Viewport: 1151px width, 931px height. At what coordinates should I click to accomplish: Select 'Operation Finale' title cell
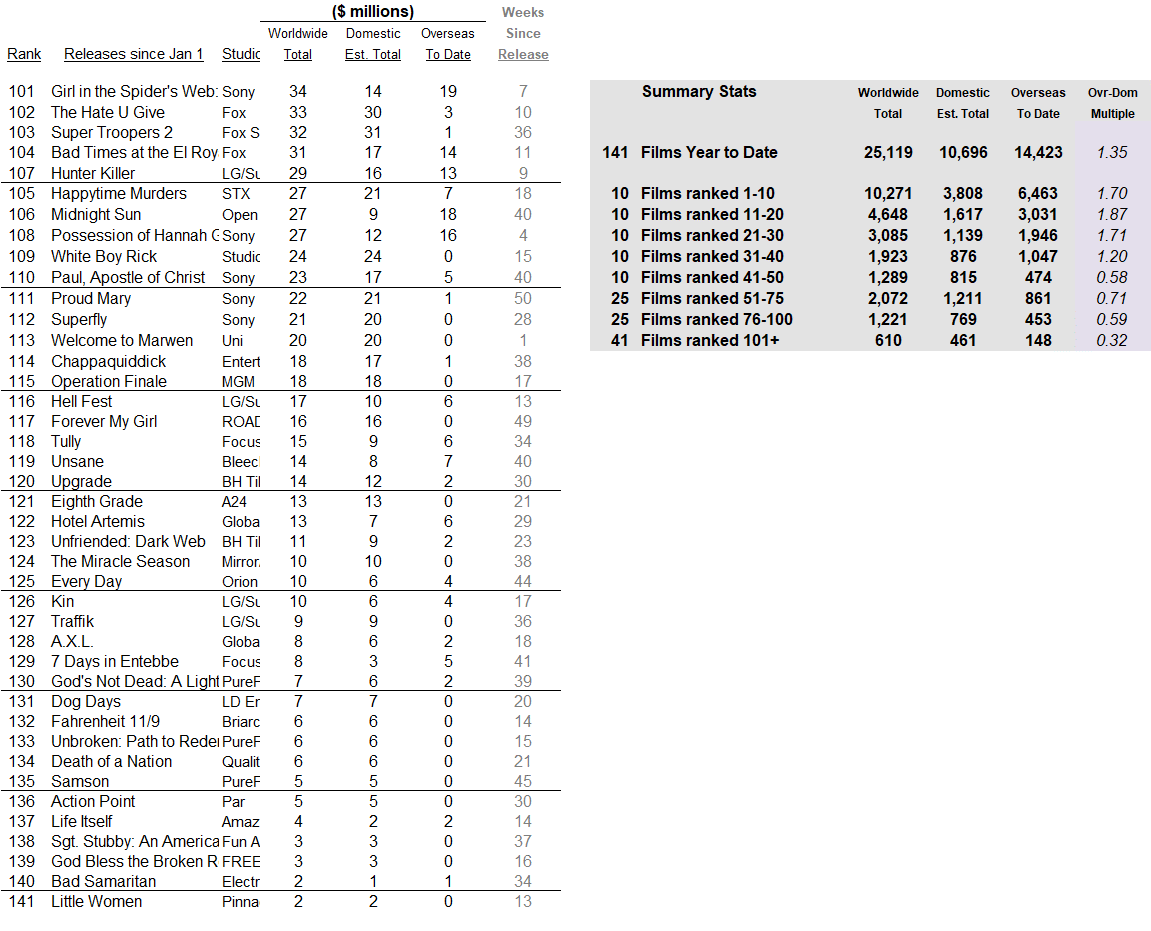pyautogui.click(x=109, y=382)
